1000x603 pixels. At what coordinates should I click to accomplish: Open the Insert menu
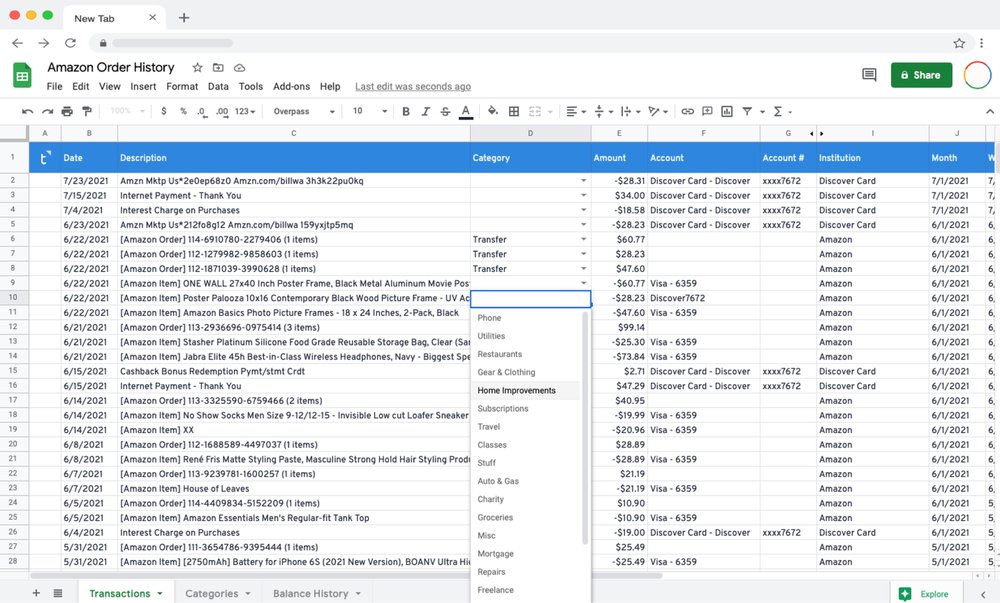[143, 87]
